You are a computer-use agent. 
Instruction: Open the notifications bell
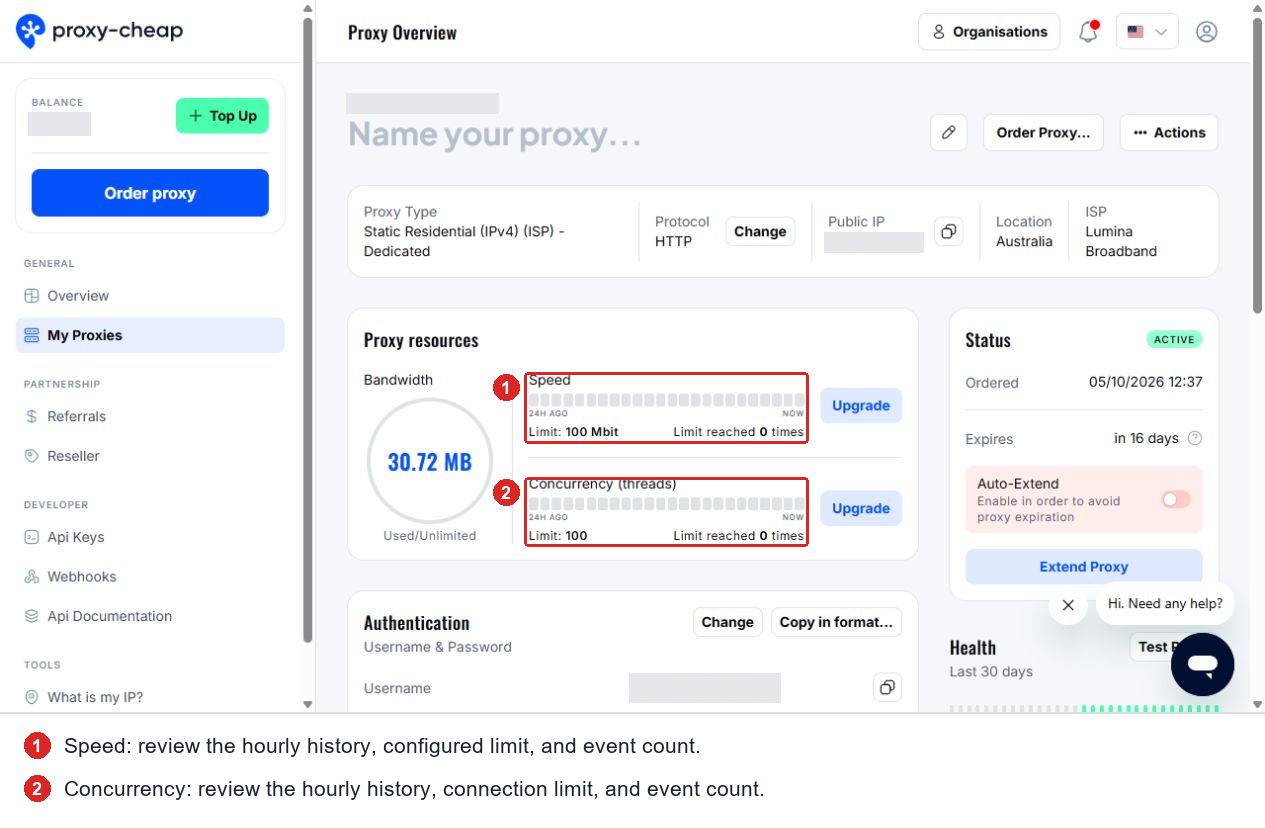point(1088,32)
